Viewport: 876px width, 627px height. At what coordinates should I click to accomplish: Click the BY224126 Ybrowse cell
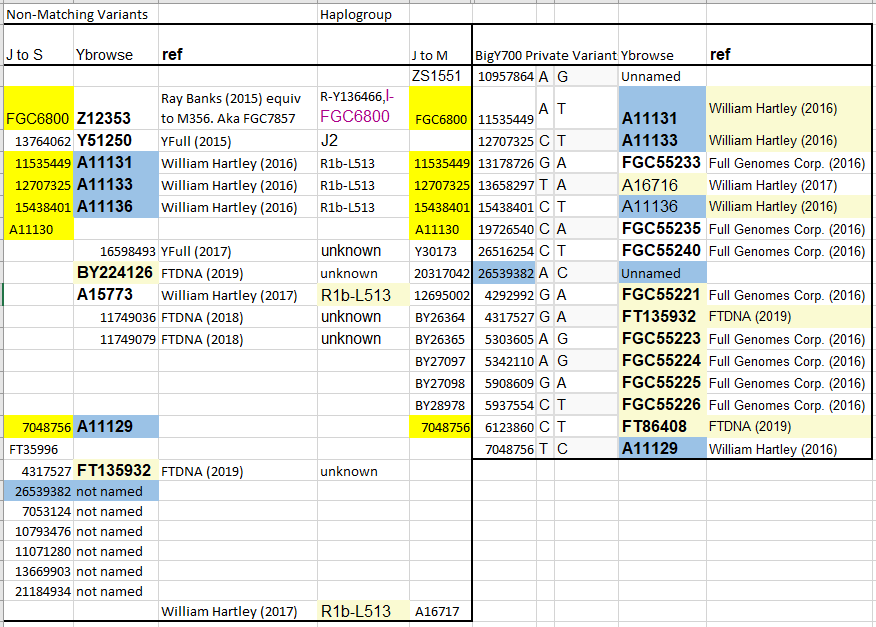point(116,273)
